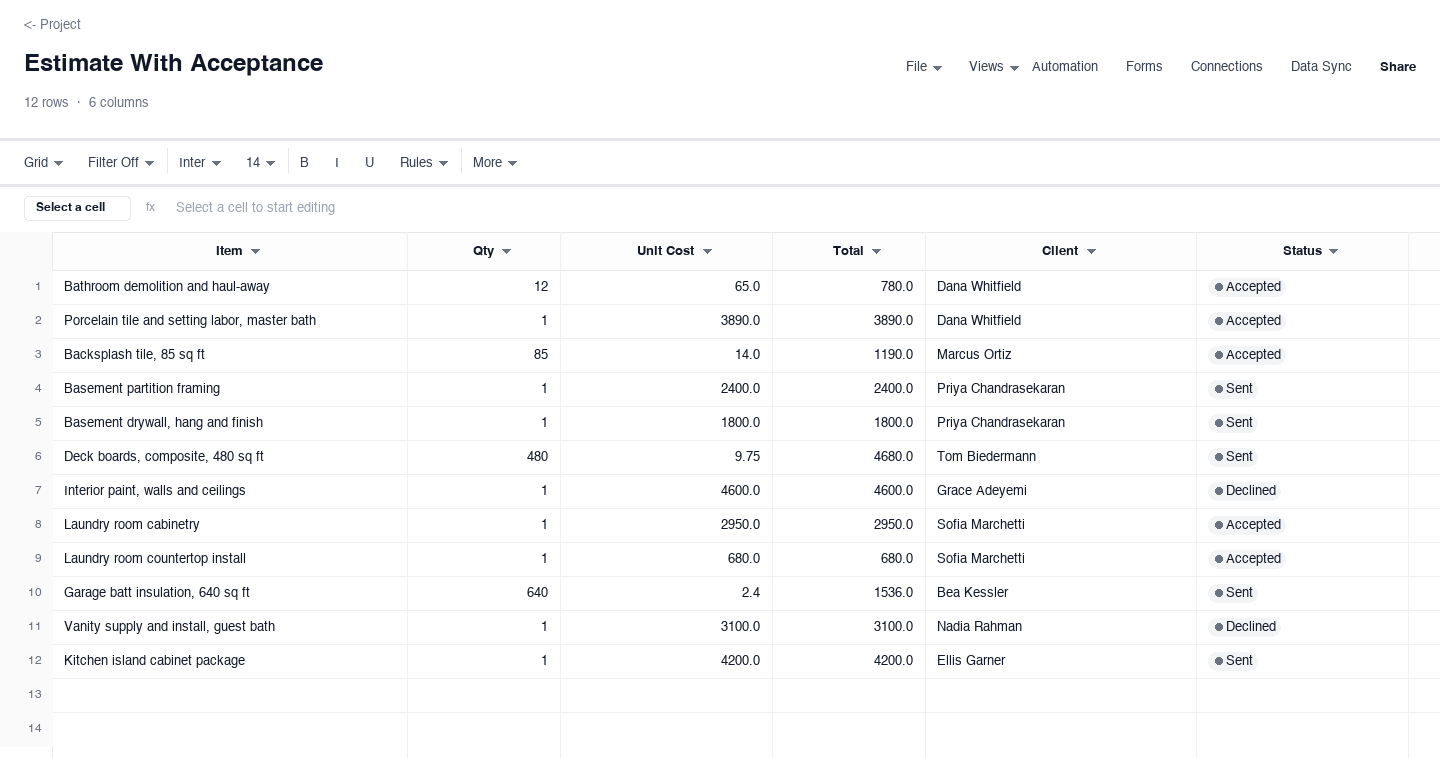Expand the Grid view dropdown
The width and height of the screenshot is (1440, 758).
[44, 162]
